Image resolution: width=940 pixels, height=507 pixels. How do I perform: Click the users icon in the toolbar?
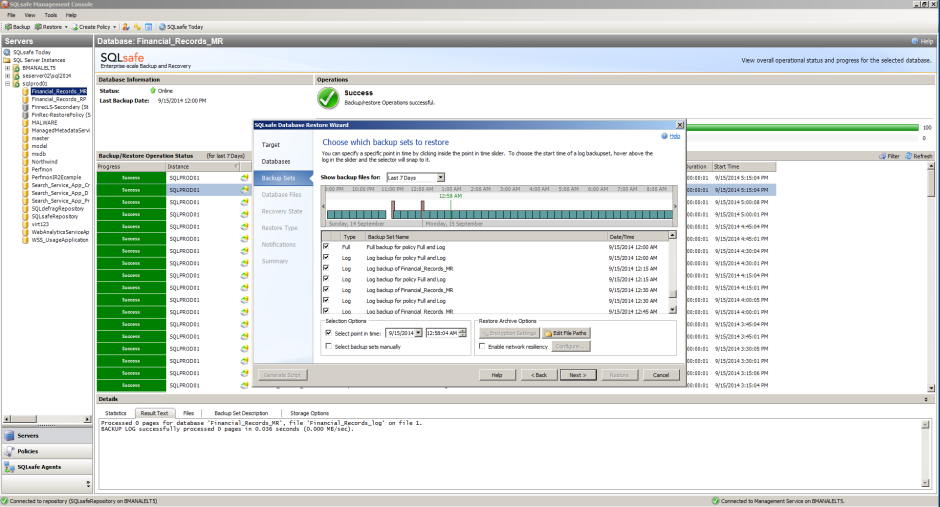point(126,27)
